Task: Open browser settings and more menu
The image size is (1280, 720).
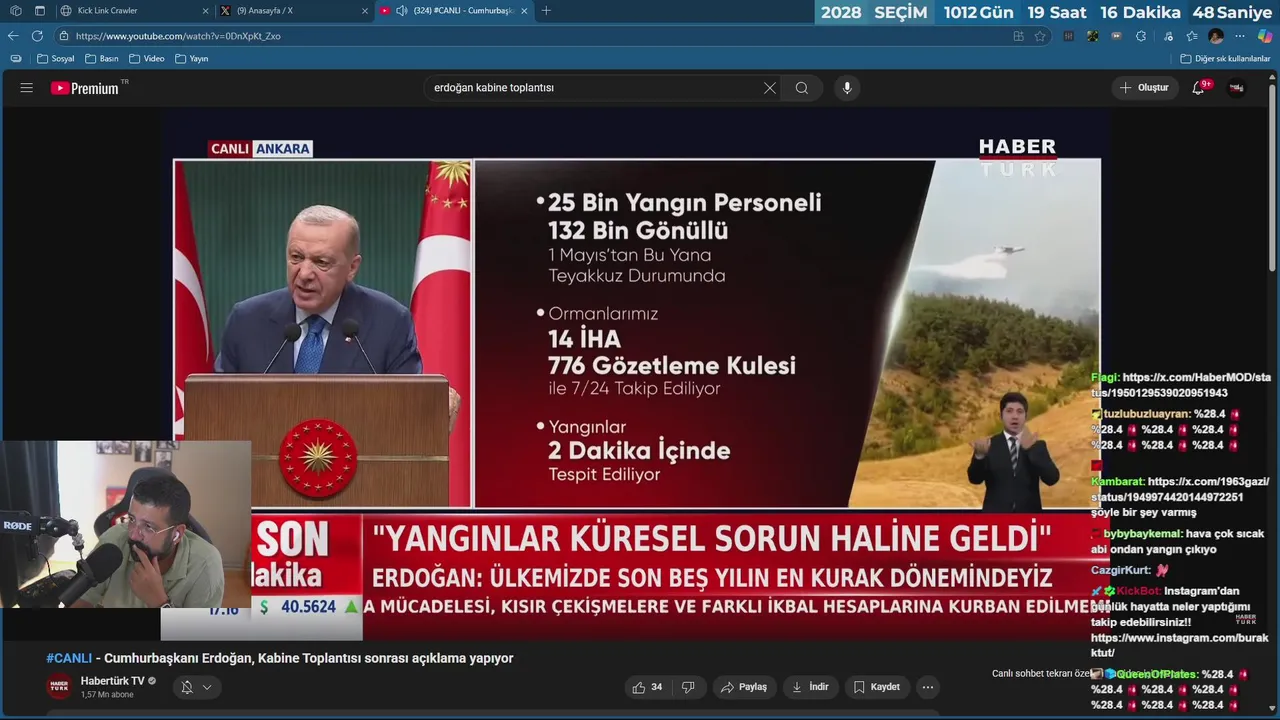Action: pyautogui.click(x=1240, y=36)
